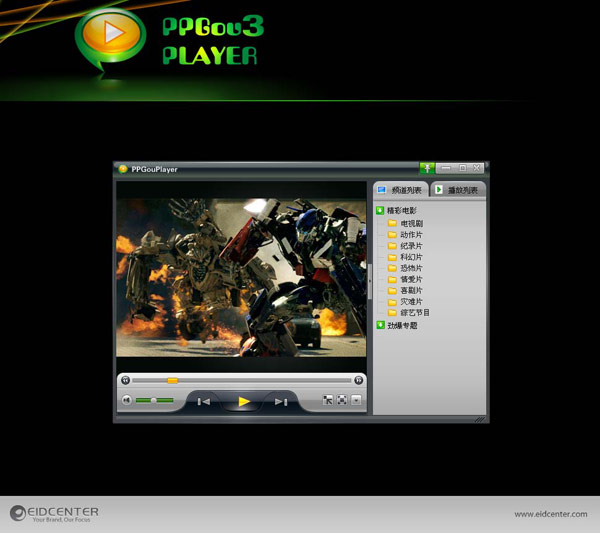Collapse the 精彩电影 tree node

[380, 210]
